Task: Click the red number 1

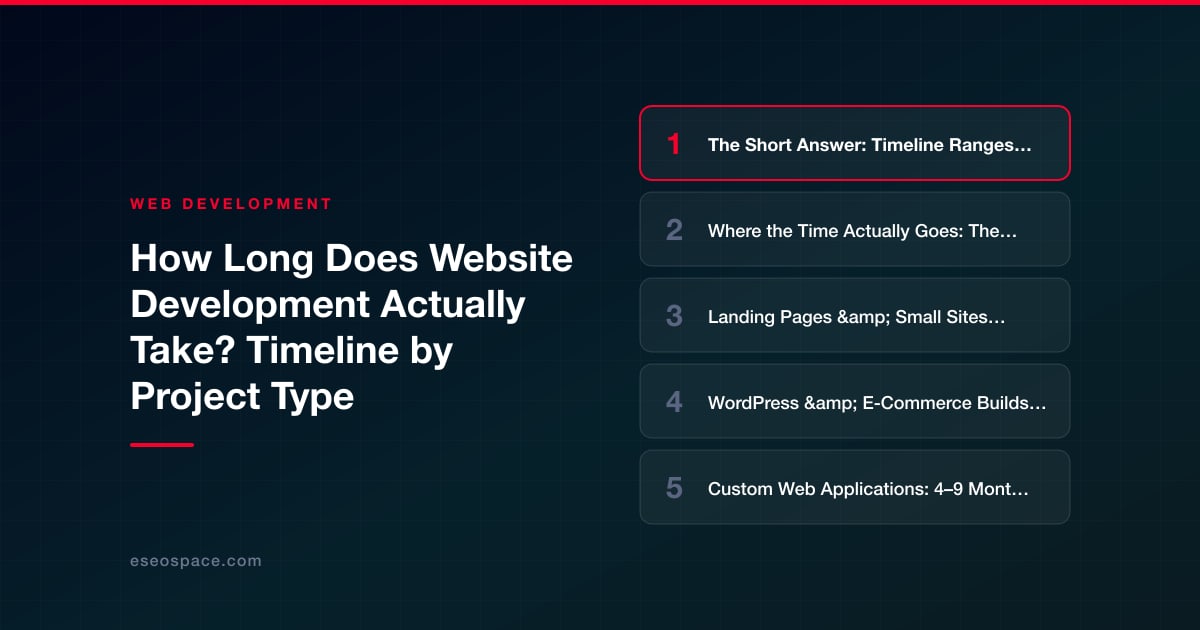Action: [x=674, y=144]
